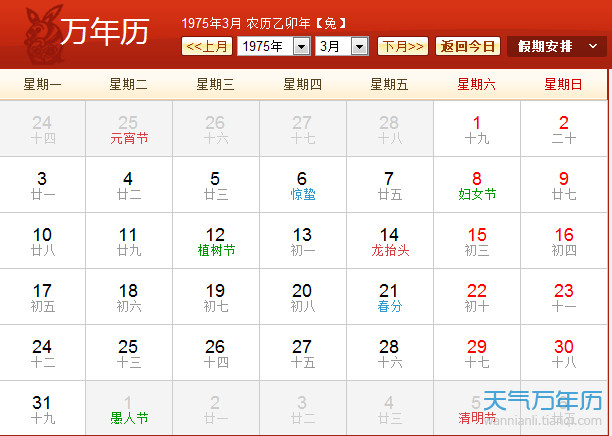Select March 8 妇女节

[x=477, y=185]
